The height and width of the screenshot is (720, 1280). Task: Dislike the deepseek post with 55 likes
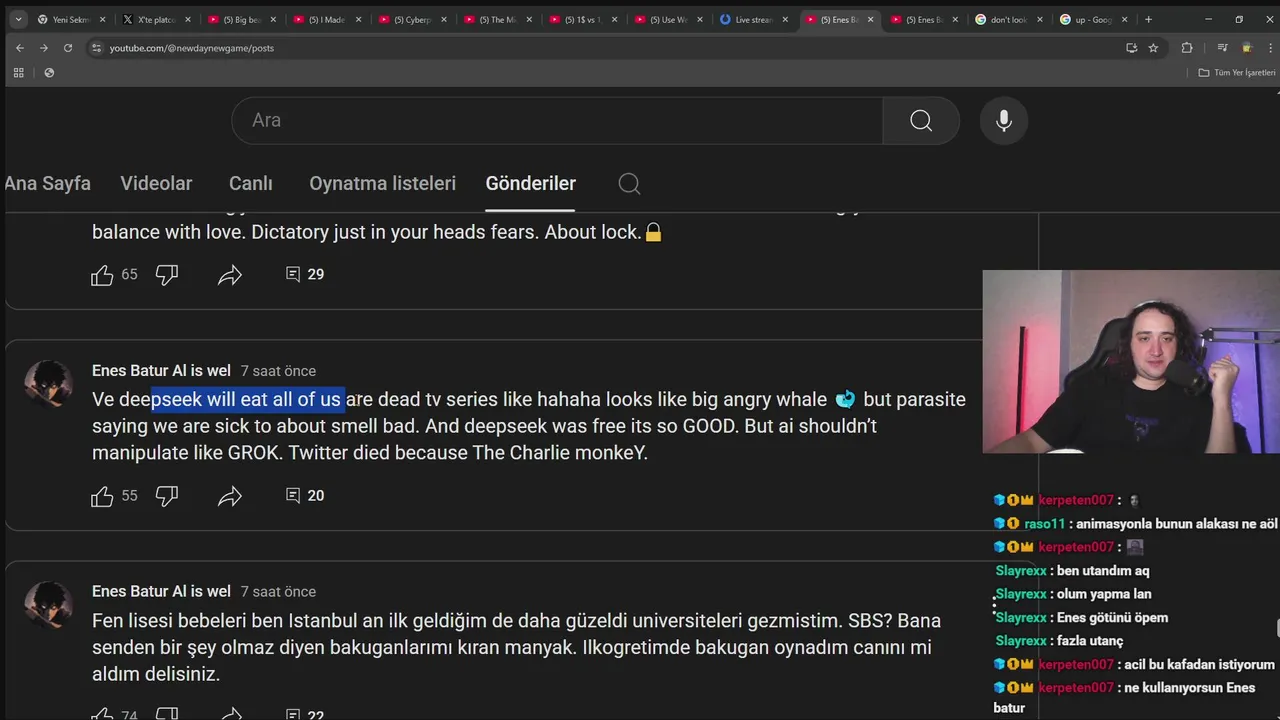click(167, 496)
